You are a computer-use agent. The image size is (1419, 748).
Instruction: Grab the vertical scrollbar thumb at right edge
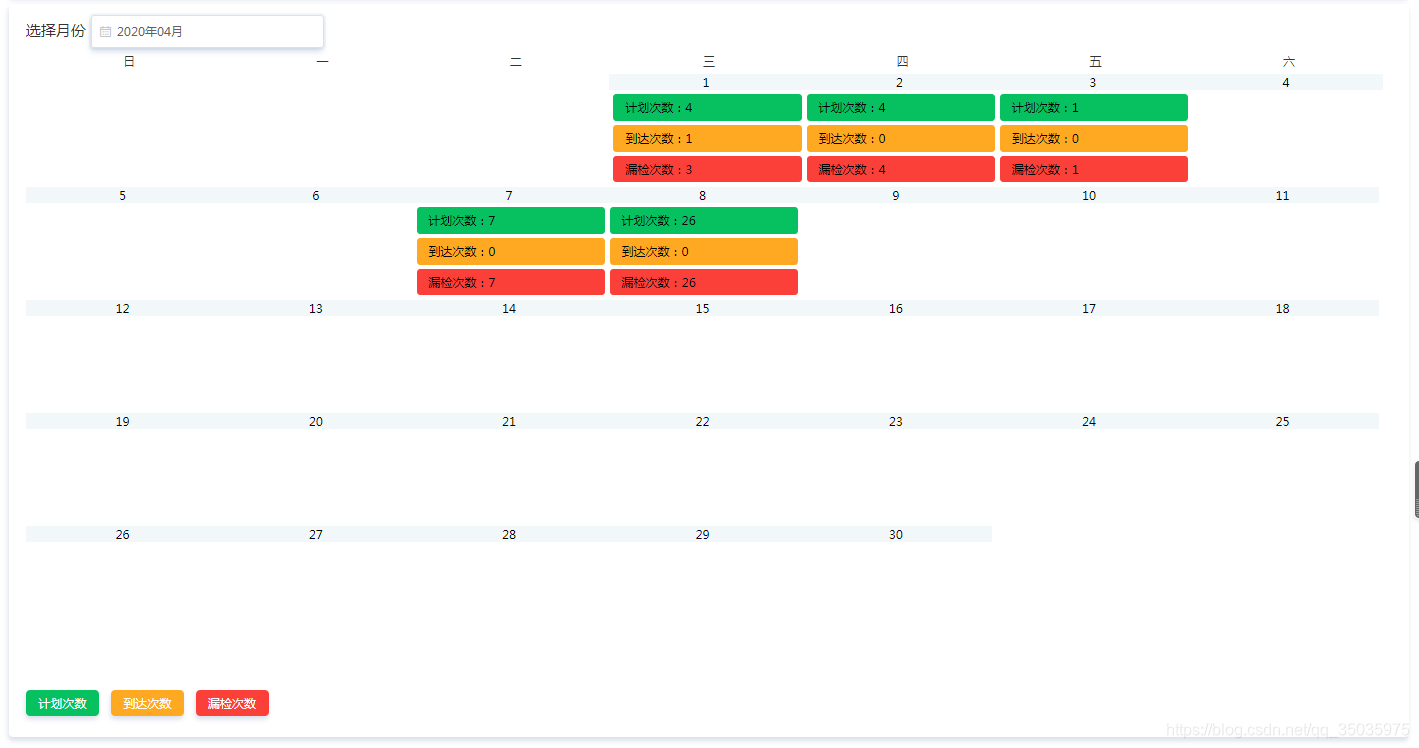click(x=1416, y=490)
